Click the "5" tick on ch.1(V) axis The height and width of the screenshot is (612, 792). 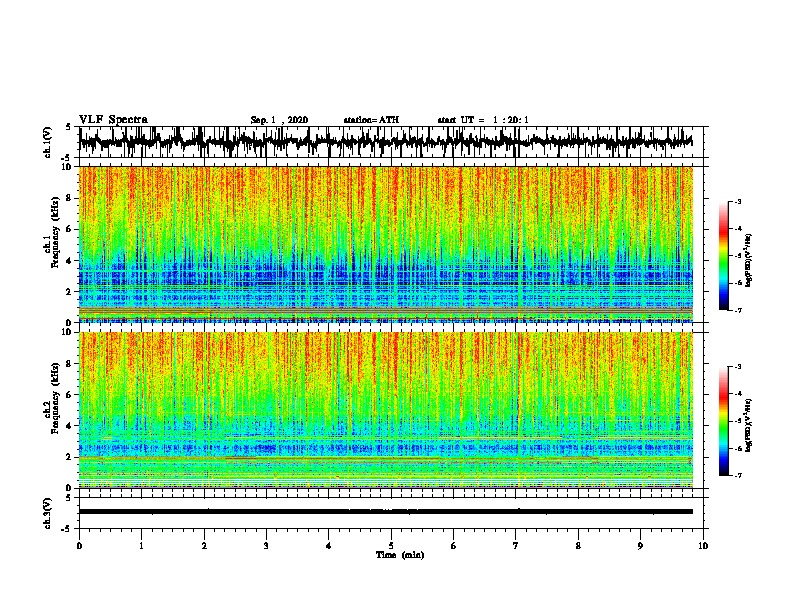pyautogui.click(x=68, y=127)
